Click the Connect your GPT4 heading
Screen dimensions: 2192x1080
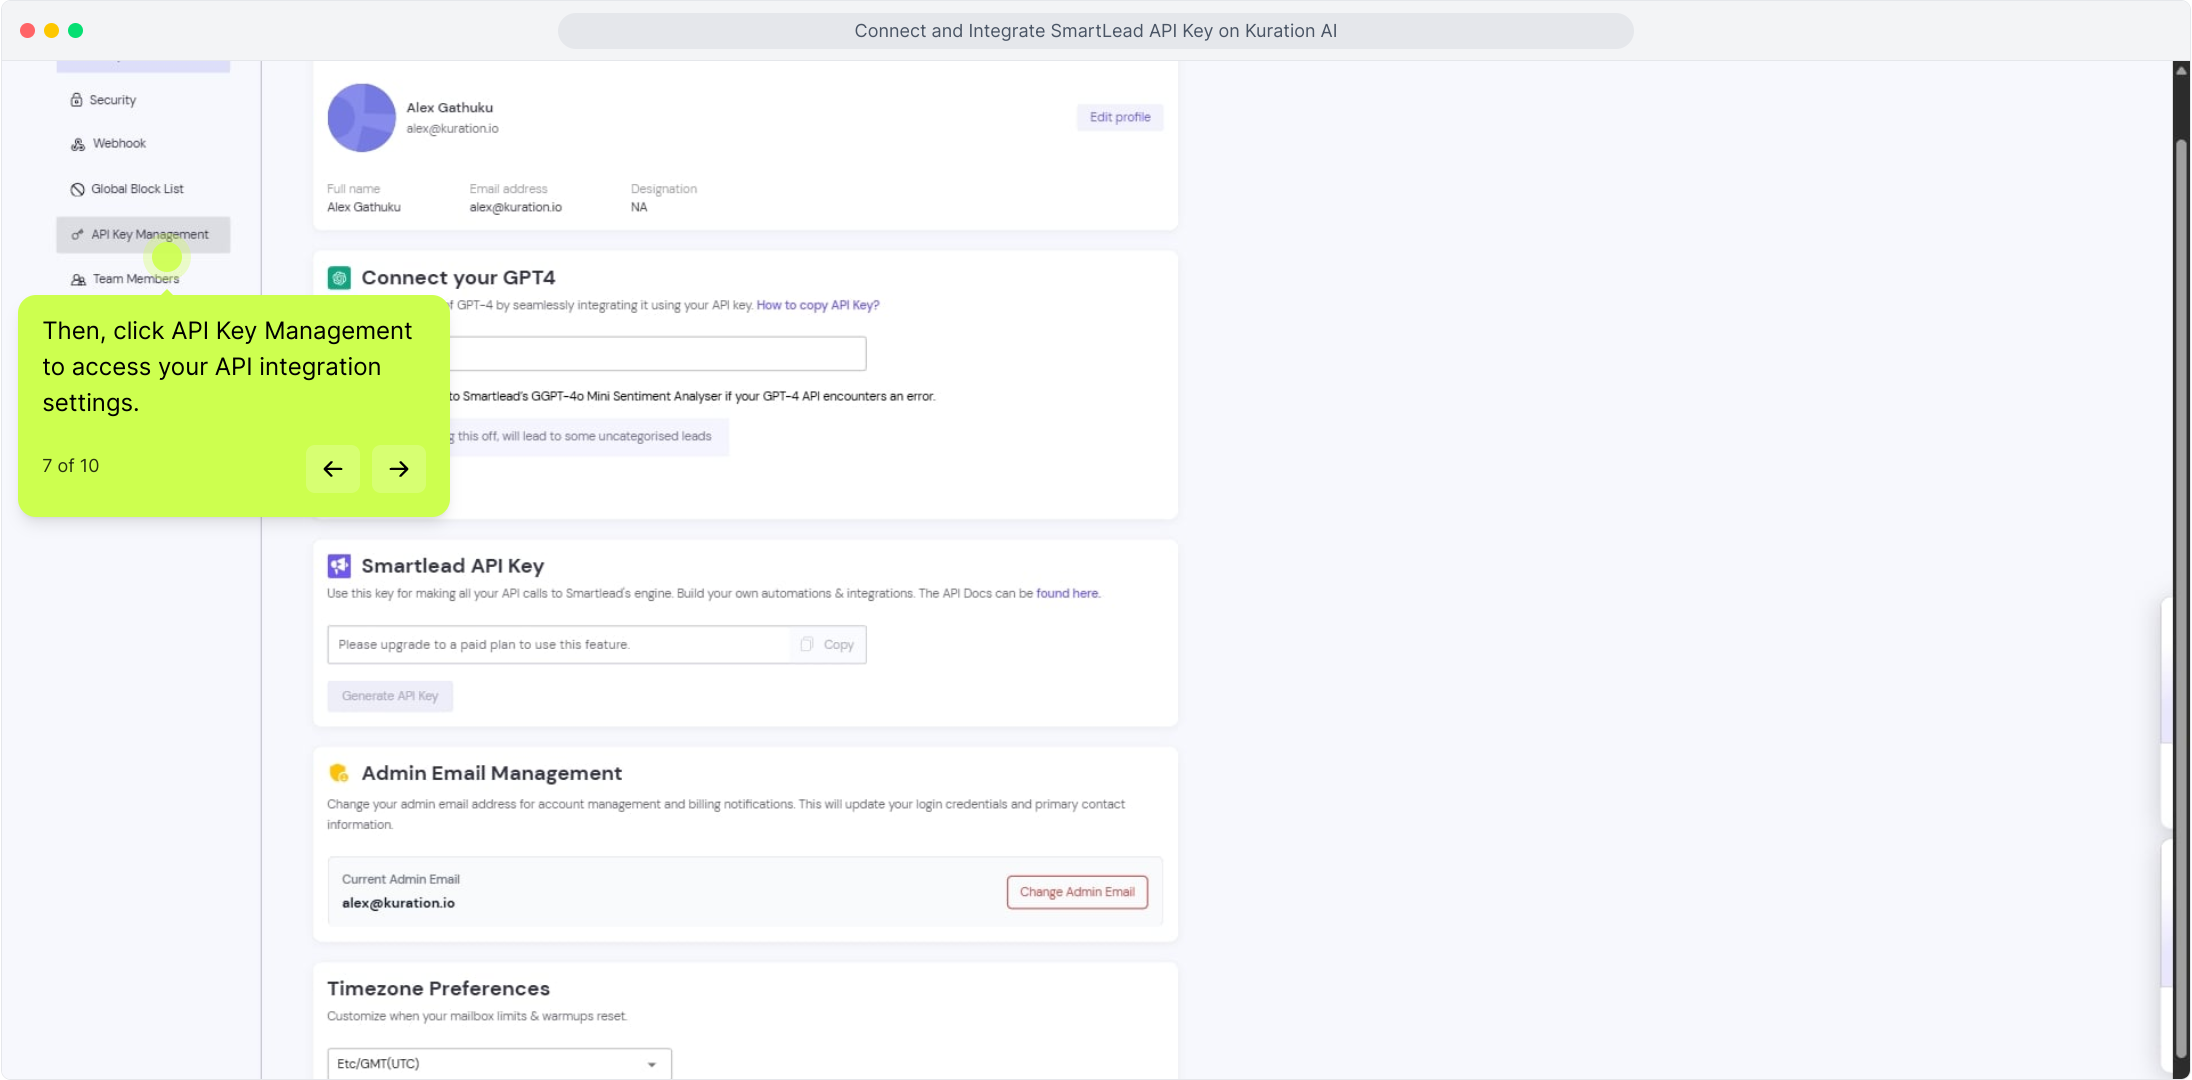point(458,278)
